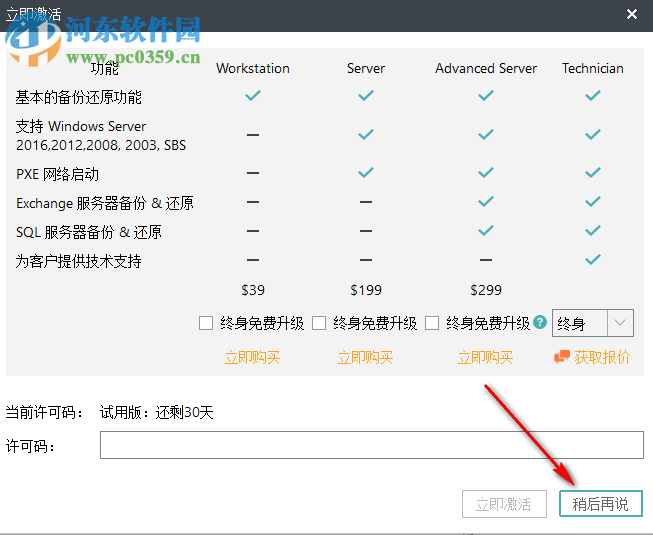
Task: Click the 稍后再说 button
Action: click(x=601, y=504)
